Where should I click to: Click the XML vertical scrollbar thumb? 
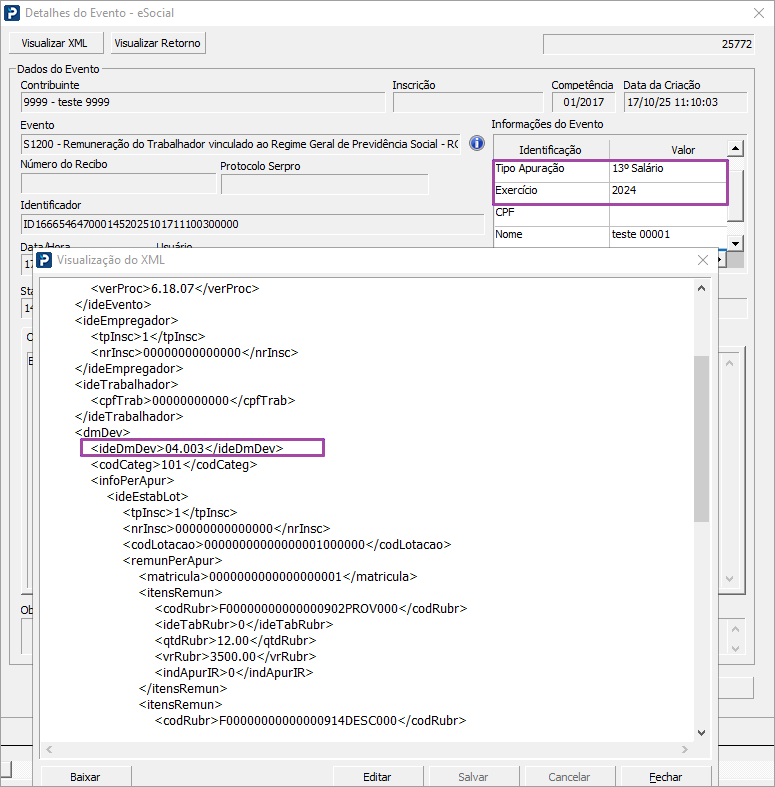coord(701,439)
